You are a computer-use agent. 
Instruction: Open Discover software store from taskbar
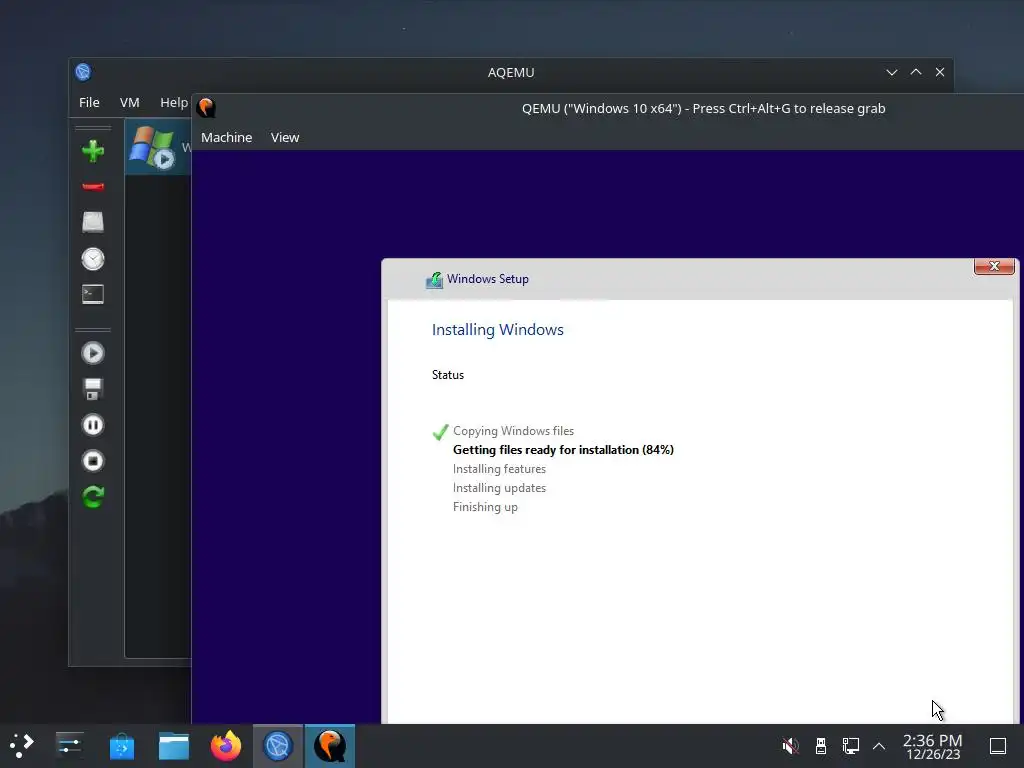point(121,746)
